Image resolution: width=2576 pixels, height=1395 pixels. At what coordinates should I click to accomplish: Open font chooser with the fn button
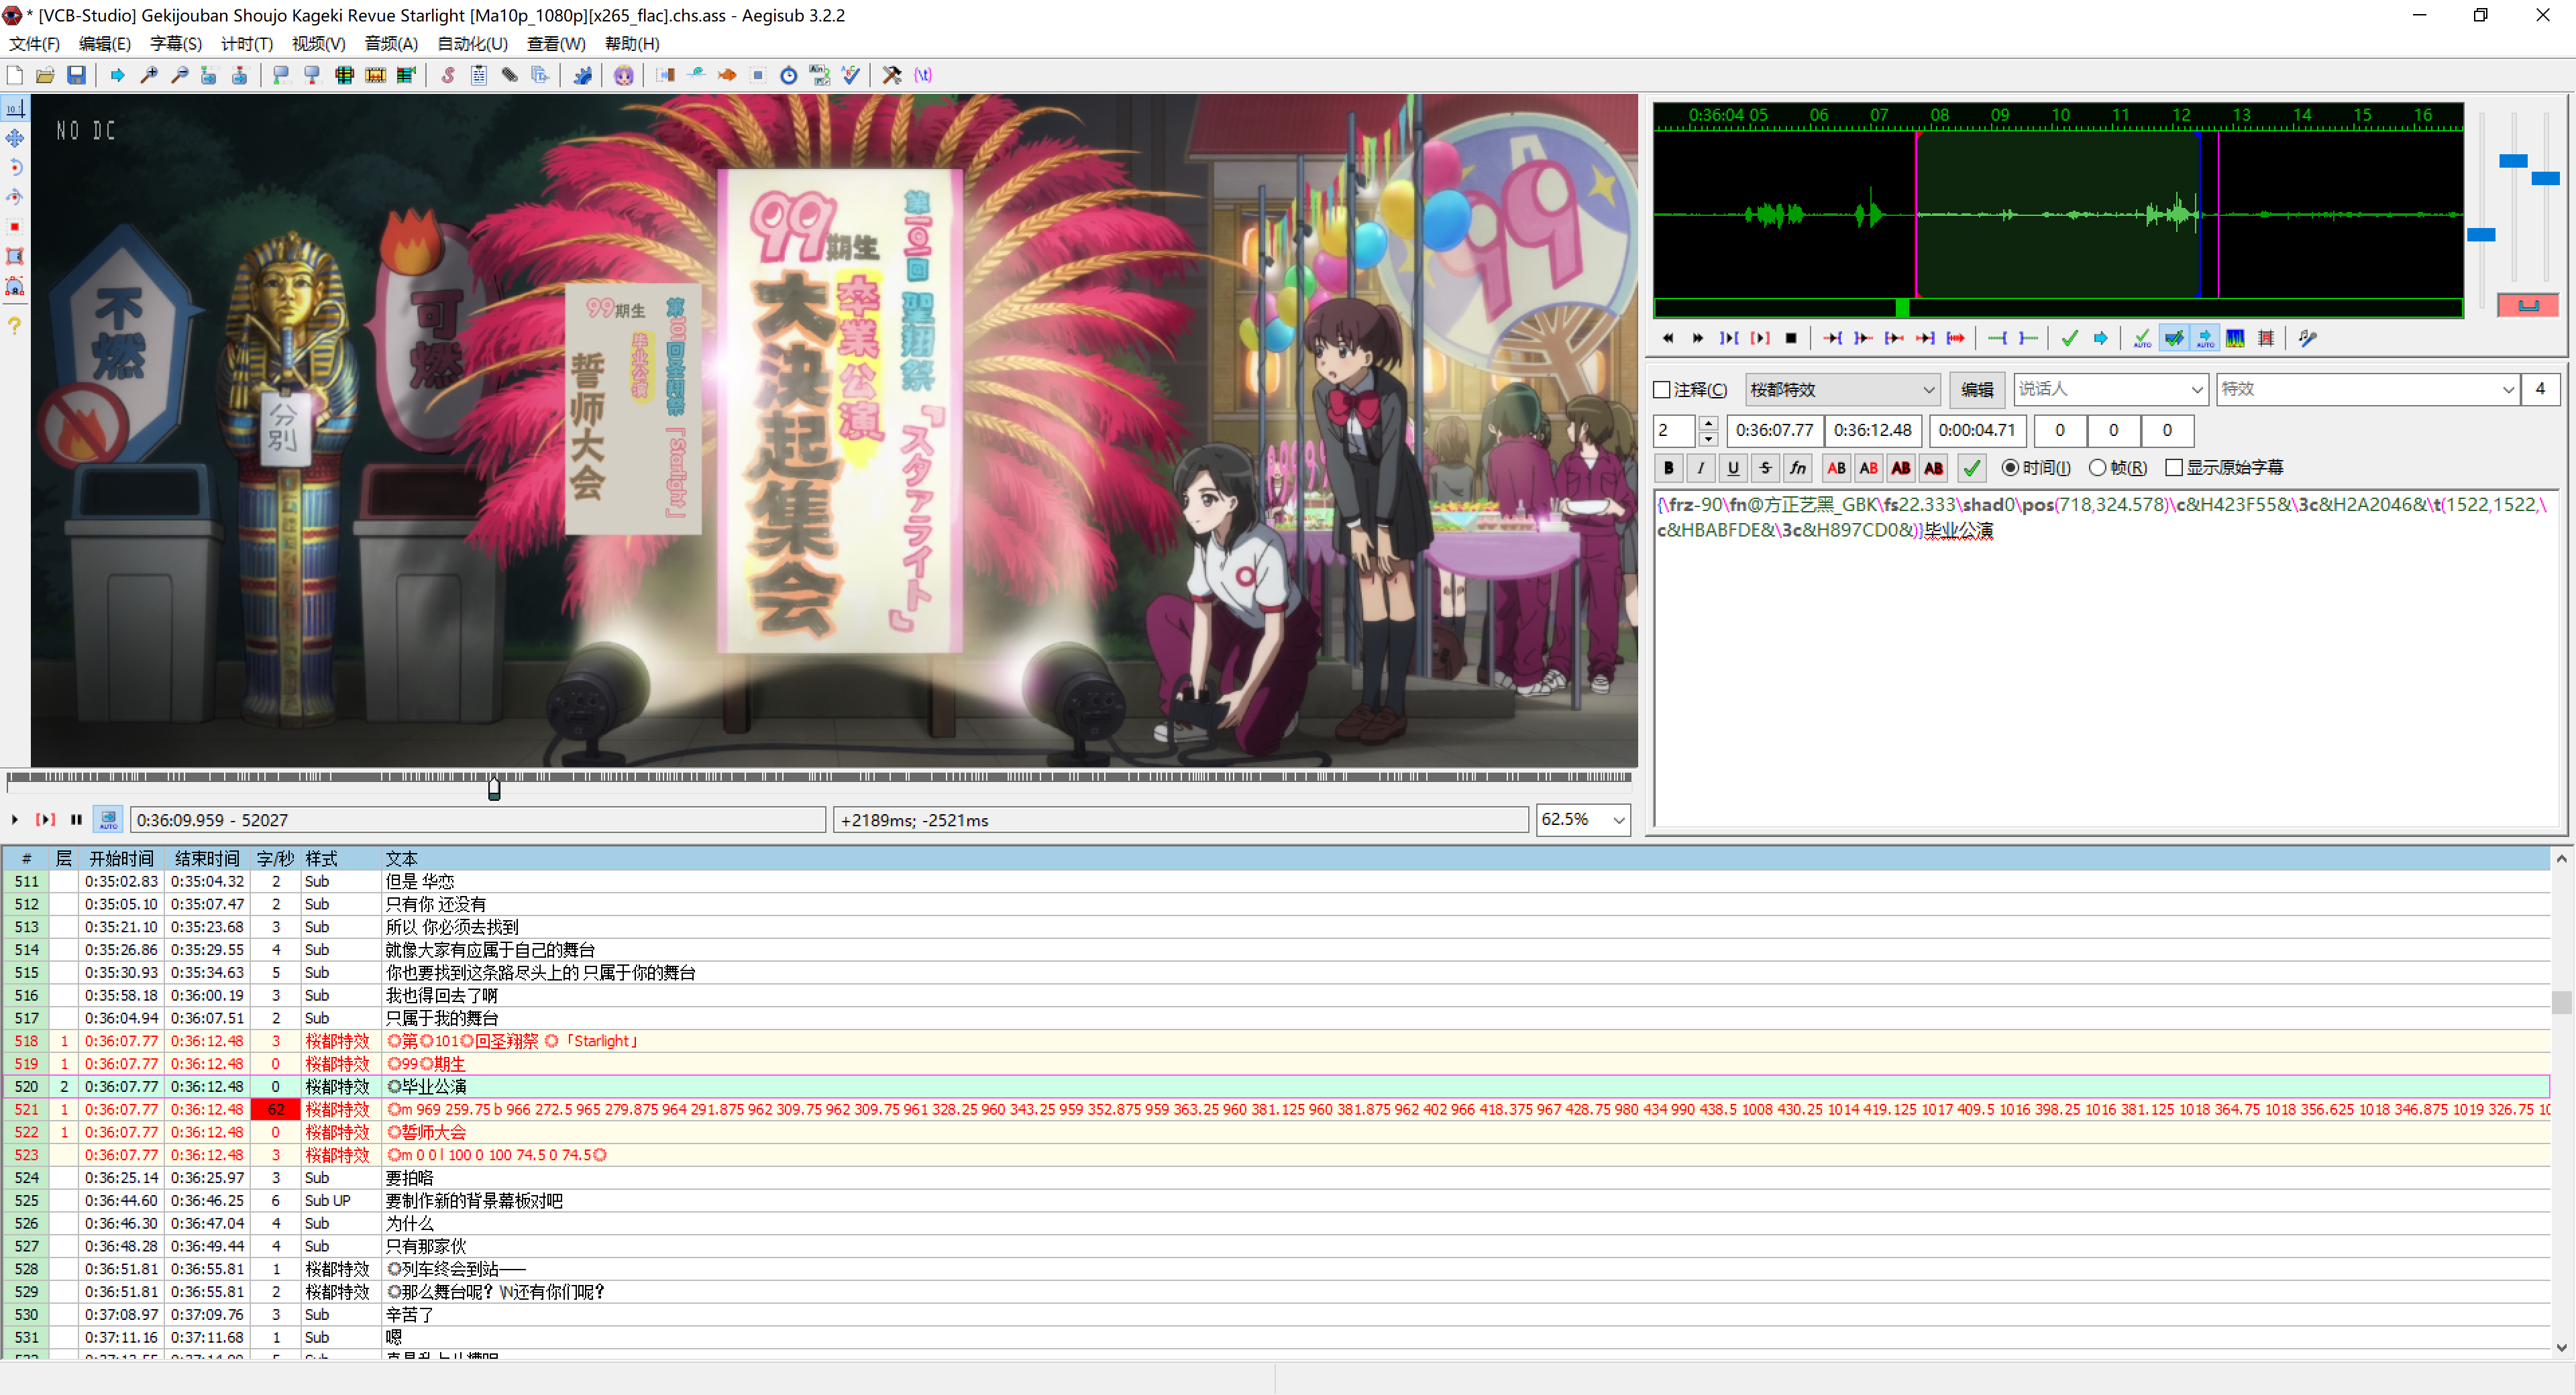[x=1798, y=467]
